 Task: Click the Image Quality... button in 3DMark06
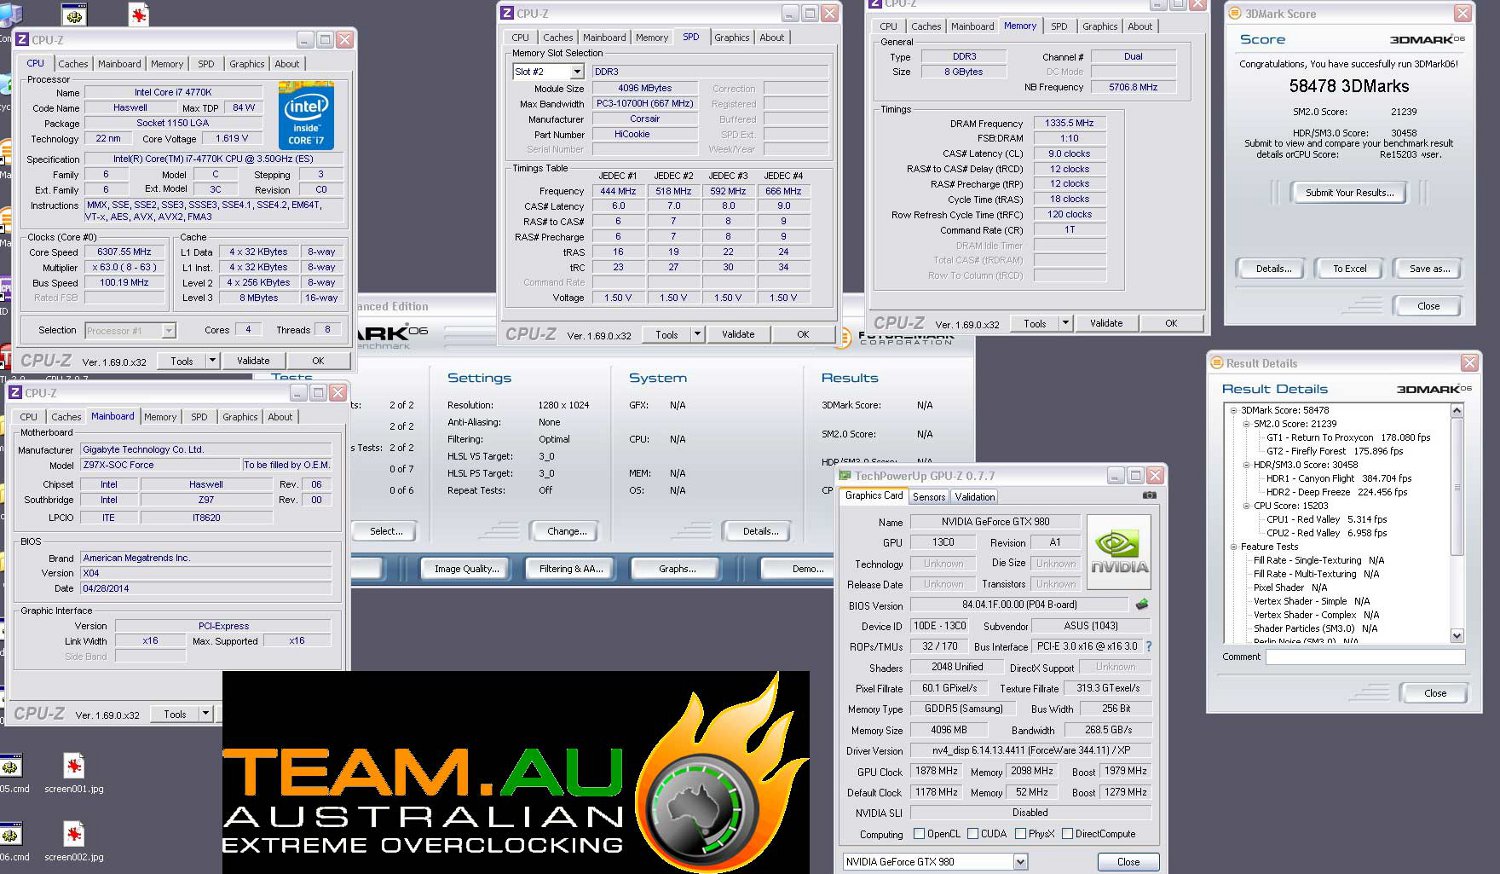click(466, 569)
